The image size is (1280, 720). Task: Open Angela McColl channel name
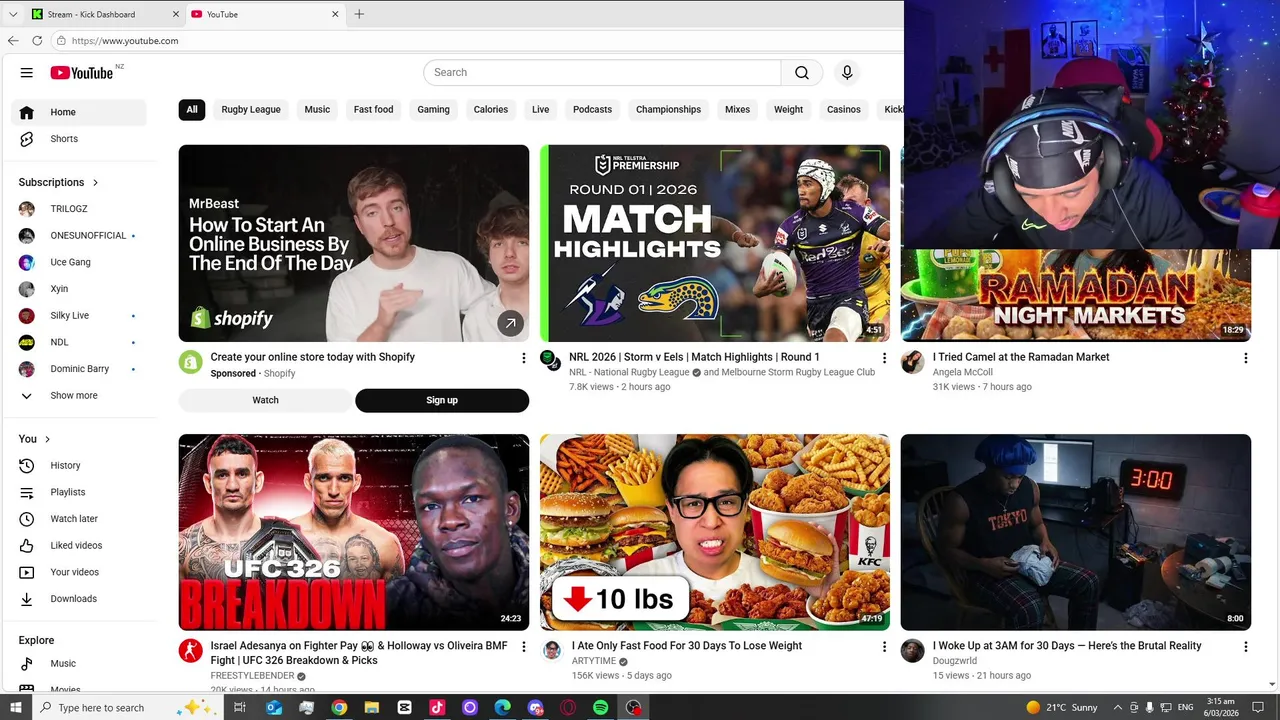[x=962, y=372]
